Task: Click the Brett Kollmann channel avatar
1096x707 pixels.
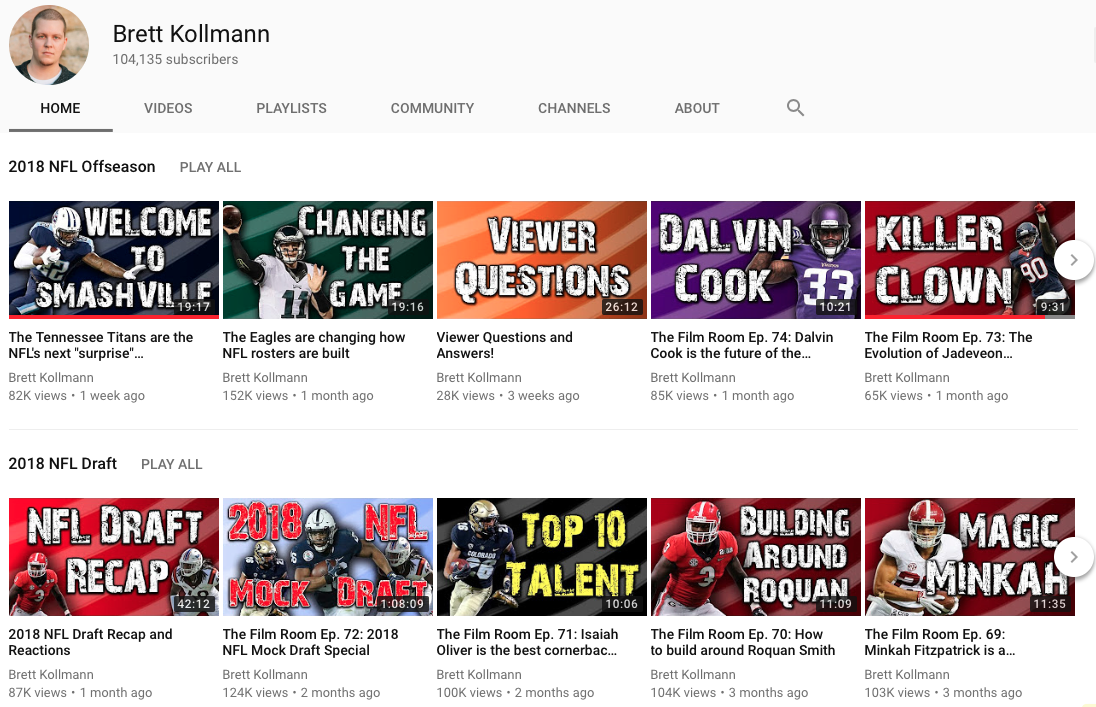Action: [x=48, y=44]
